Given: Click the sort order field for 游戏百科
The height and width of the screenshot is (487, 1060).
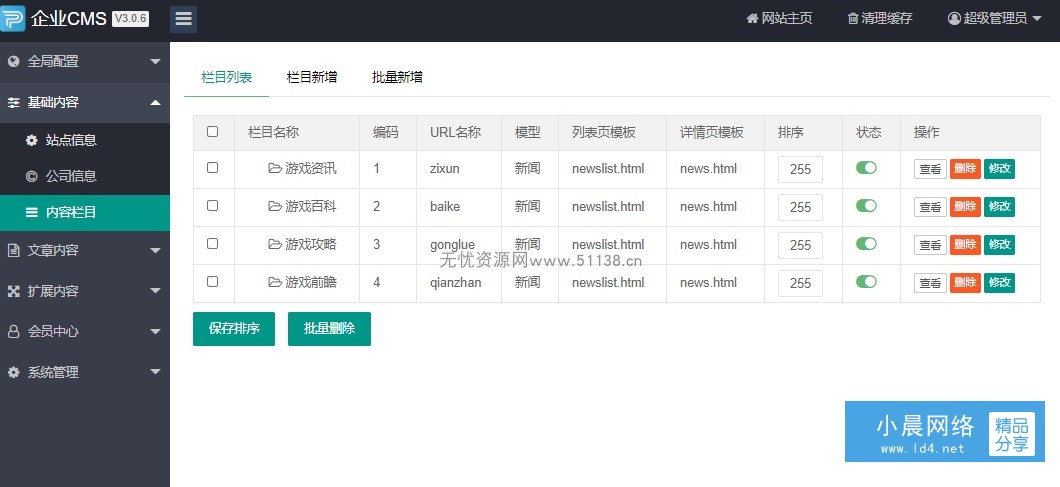Looking at the screenshot, I should coord(800,207).
